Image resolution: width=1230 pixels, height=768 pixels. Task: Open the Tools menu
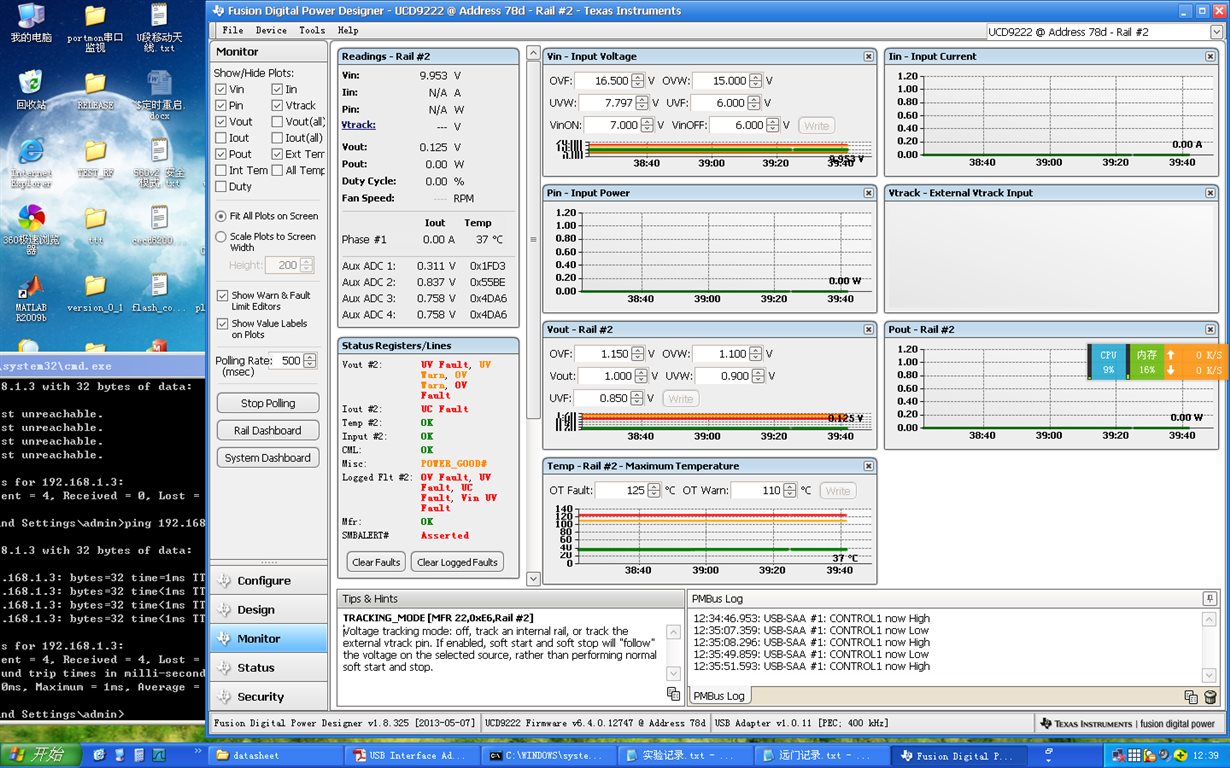coord(312,30)
